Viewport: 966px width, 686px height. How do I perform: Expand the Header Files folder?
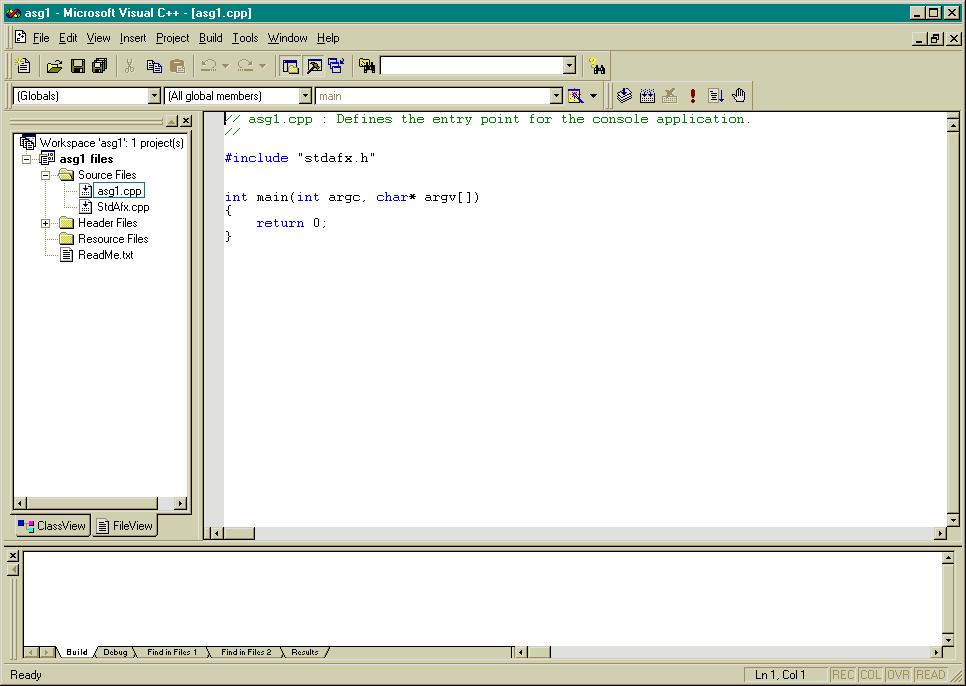tap(46, 224)
